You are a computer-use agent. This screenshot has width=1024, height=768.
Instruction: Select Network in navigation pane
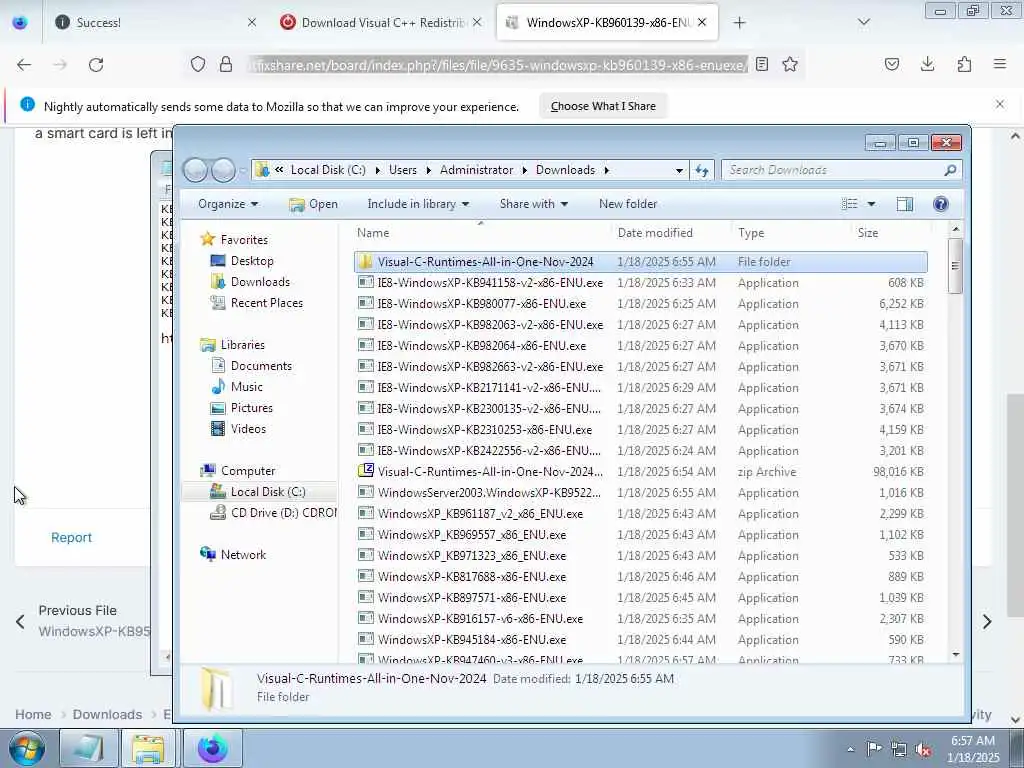pos(243,555)
